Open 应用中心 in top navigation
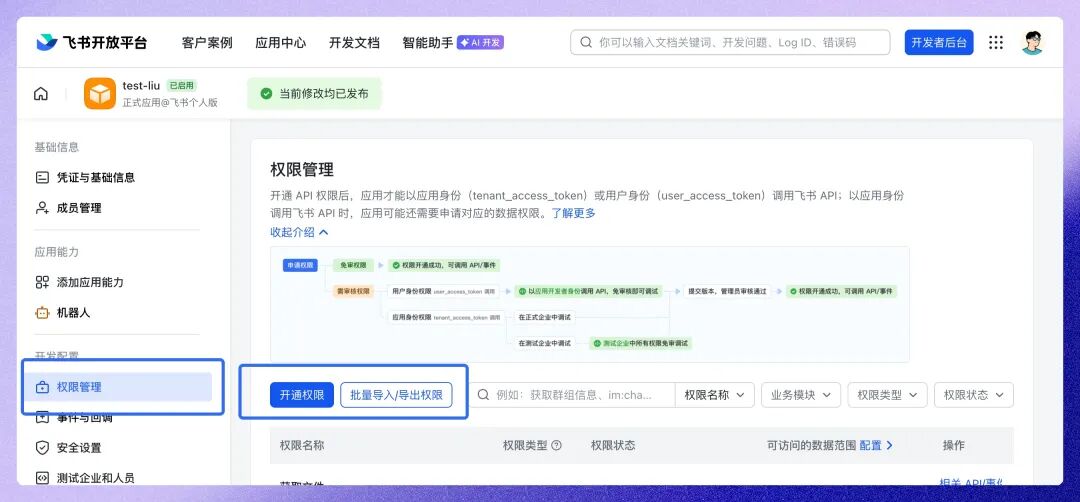Screen dimensions: 1080x502 point(280,43)
